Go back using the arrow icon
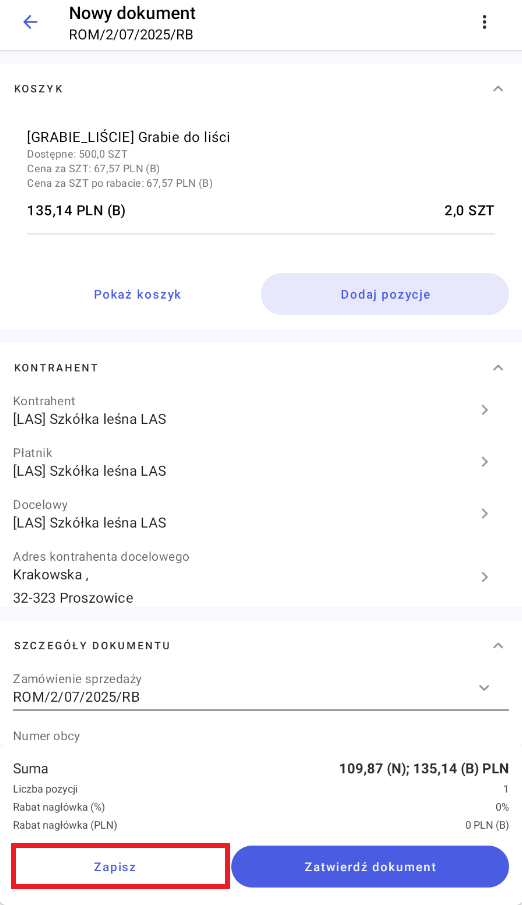The image size is (522, 905). [30, 22]
